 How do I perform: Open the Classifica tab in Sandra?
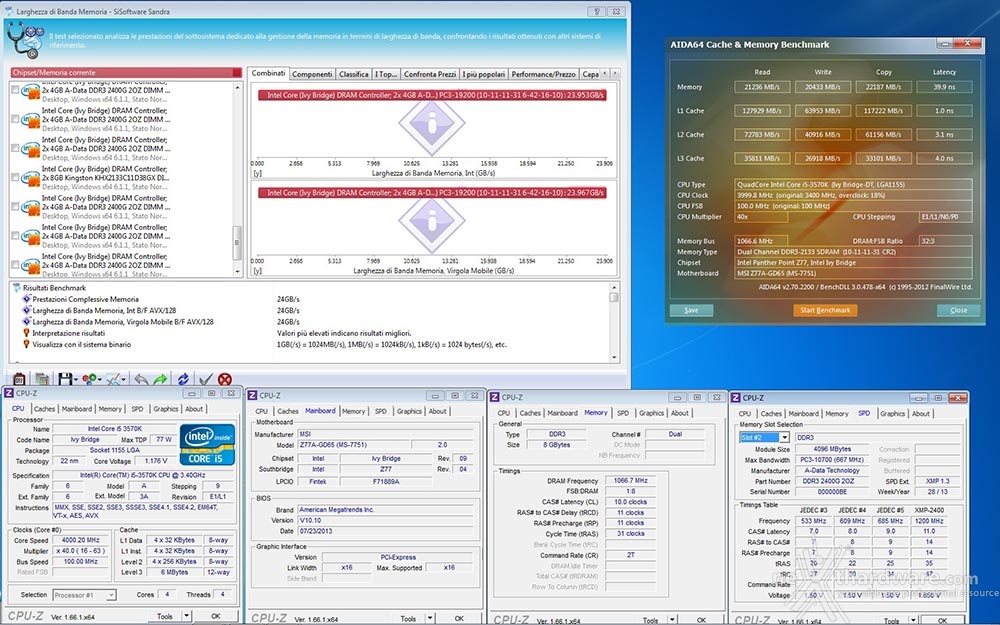pyautogui.click(x=354, y=74)
